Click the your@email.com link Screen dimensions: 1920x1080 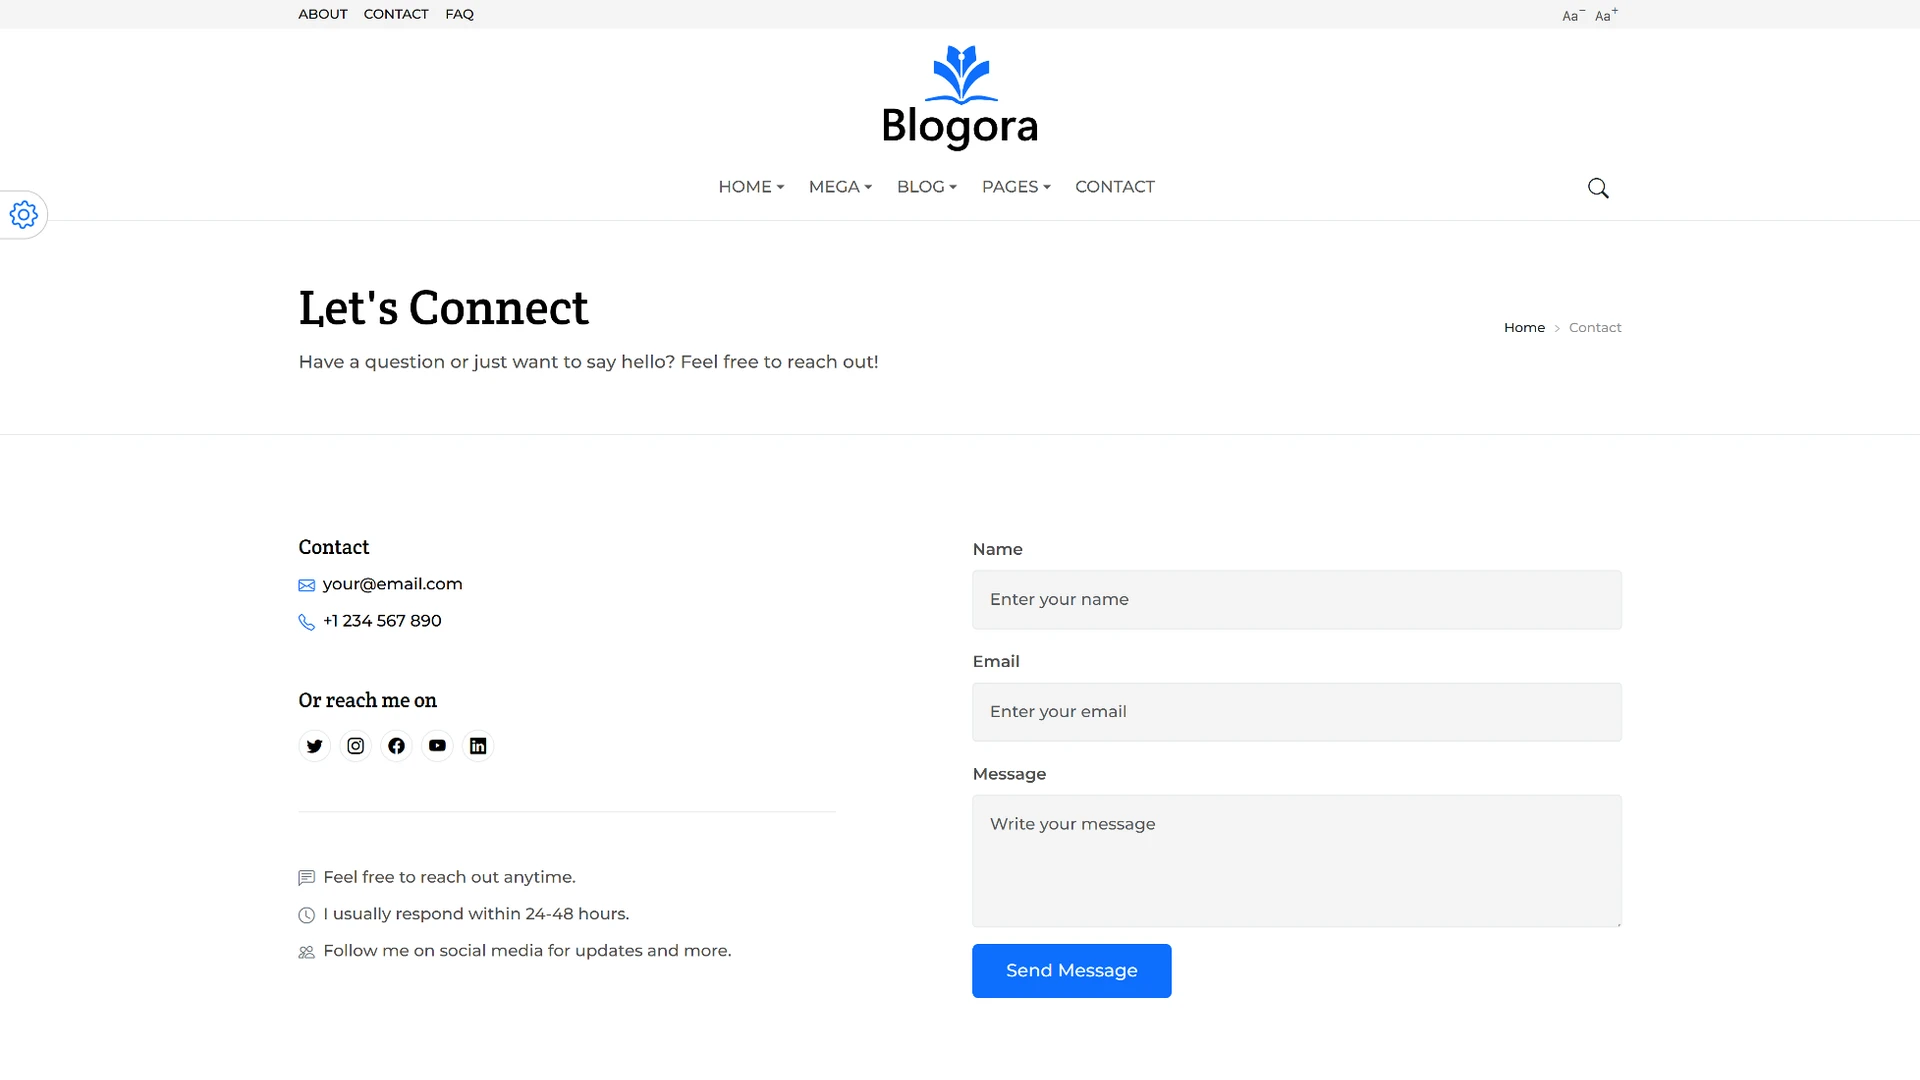point(393,584)
